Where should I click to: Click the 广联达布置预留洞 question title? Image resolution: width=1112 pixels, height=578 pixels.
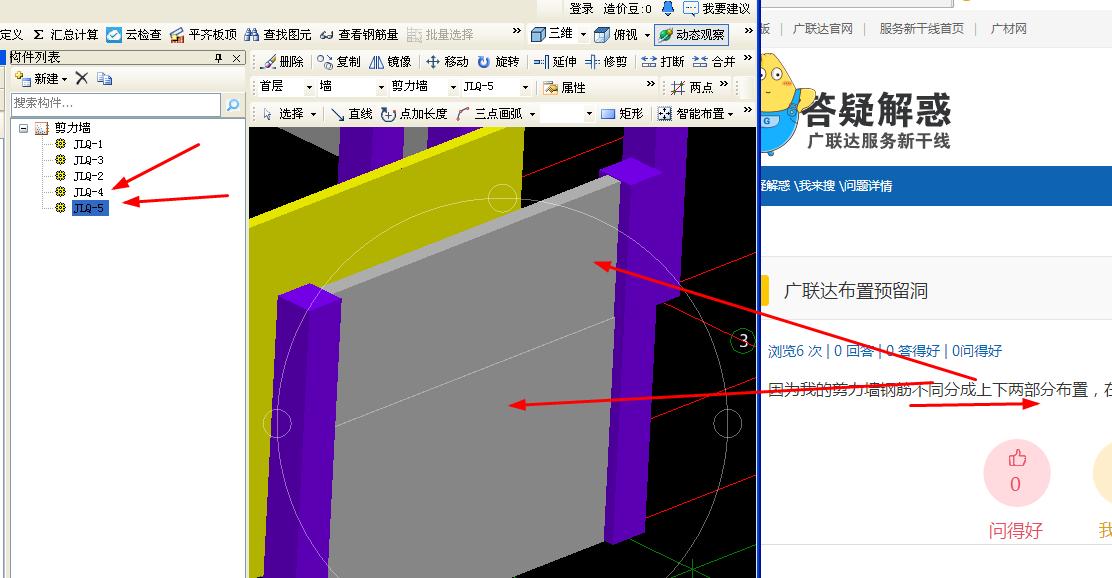[855, 291]
